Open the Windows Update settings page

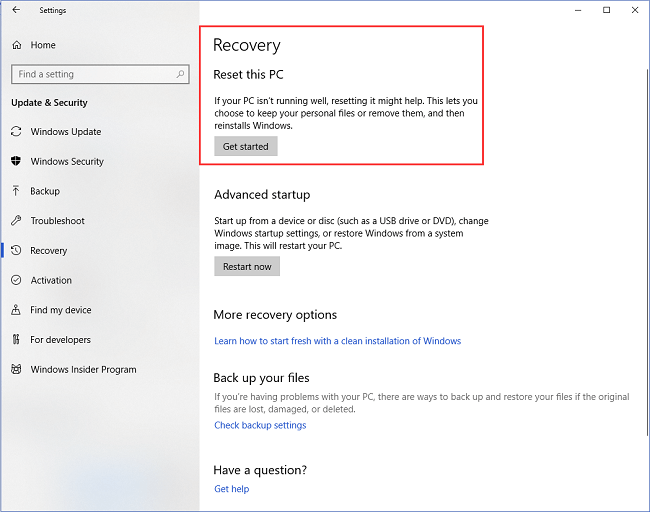click(65, 132)
